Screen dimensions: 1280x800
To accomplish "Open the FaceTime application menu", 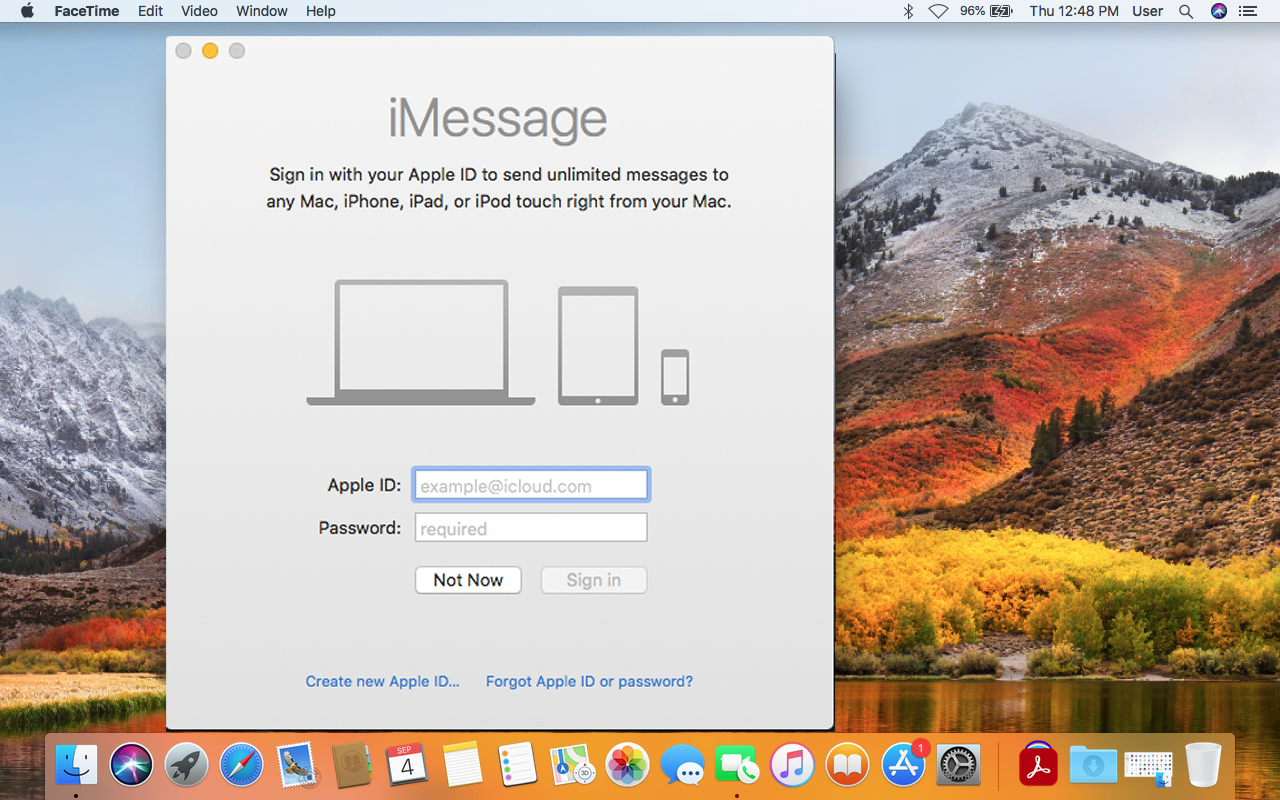I will tap(87, 11).
